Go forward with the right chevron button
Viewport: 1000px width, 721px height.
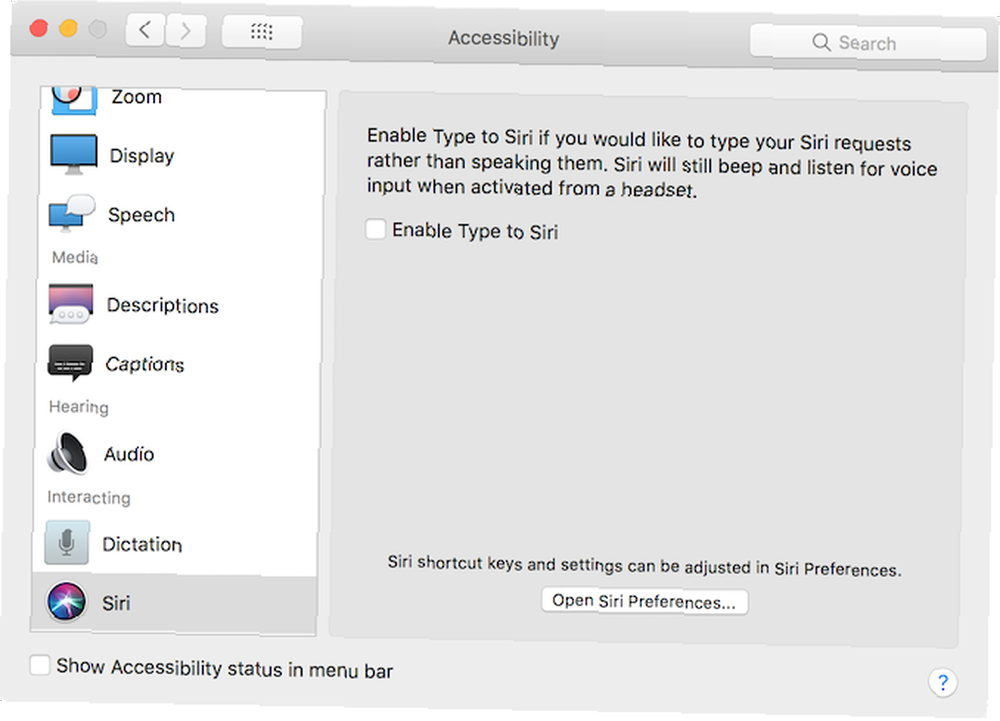tap(186, 31)
